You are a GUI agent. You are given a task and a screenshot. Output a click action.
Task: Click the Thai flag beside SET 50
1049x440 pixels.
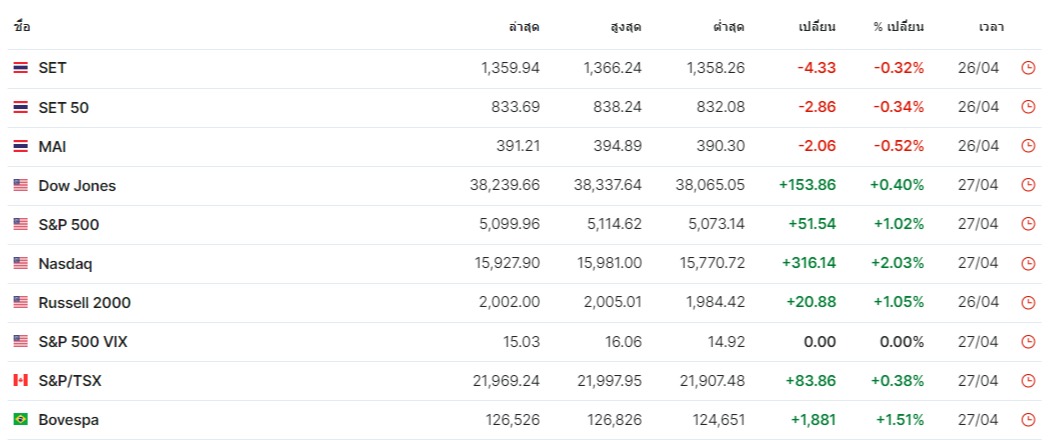coord(21,107)
